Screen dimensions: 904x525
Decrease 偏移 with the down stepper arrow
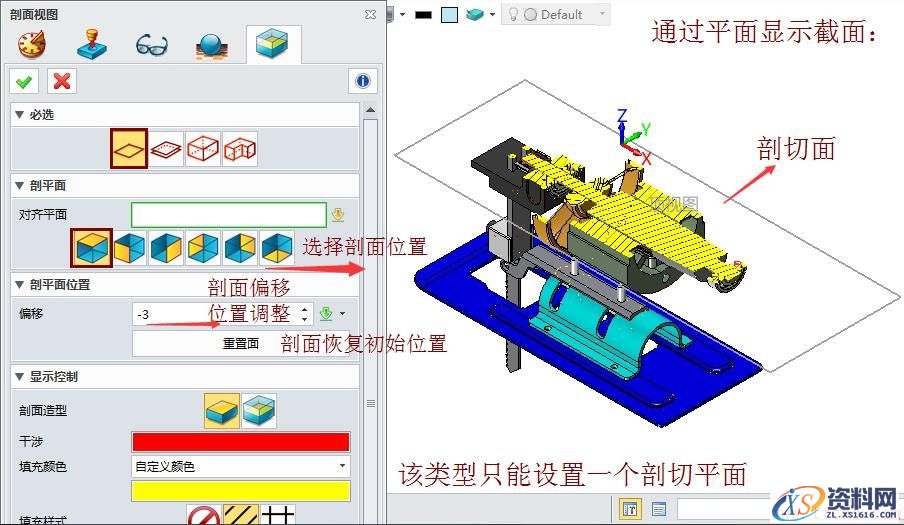[x=305, y=319]
